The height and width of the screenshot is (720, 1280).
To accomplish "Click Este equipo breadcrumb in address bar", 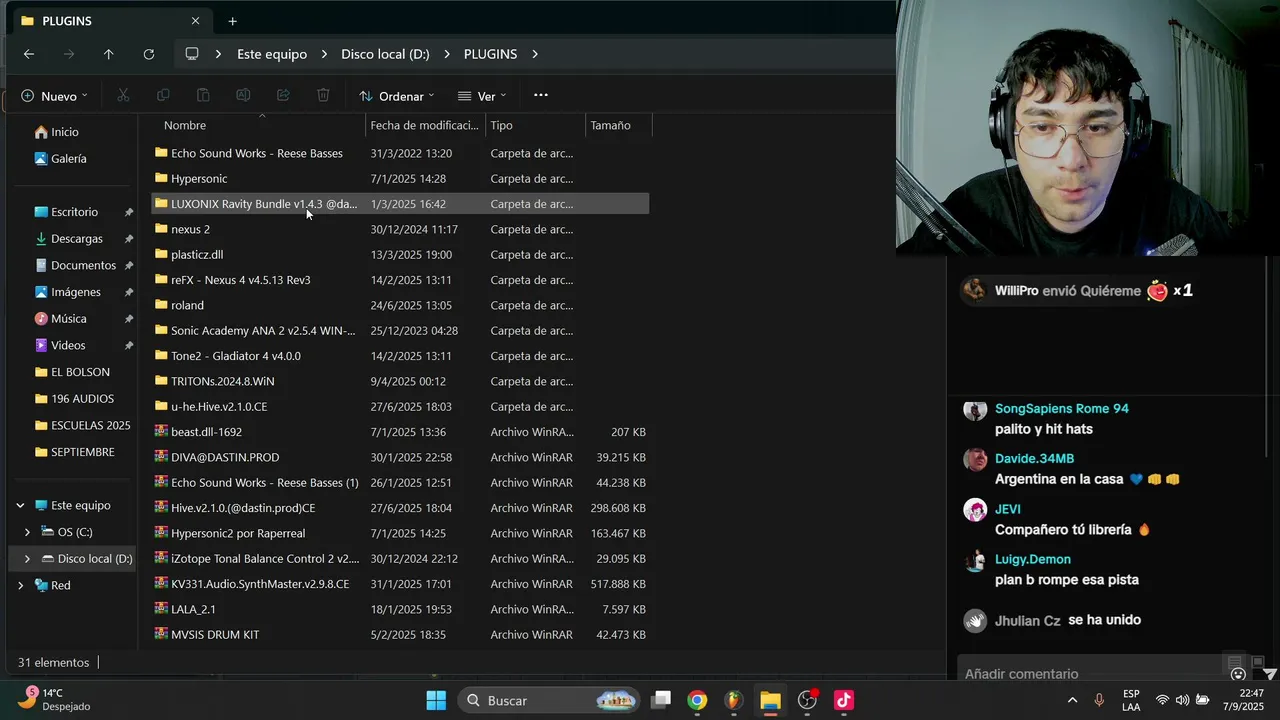I will [272, 54].
